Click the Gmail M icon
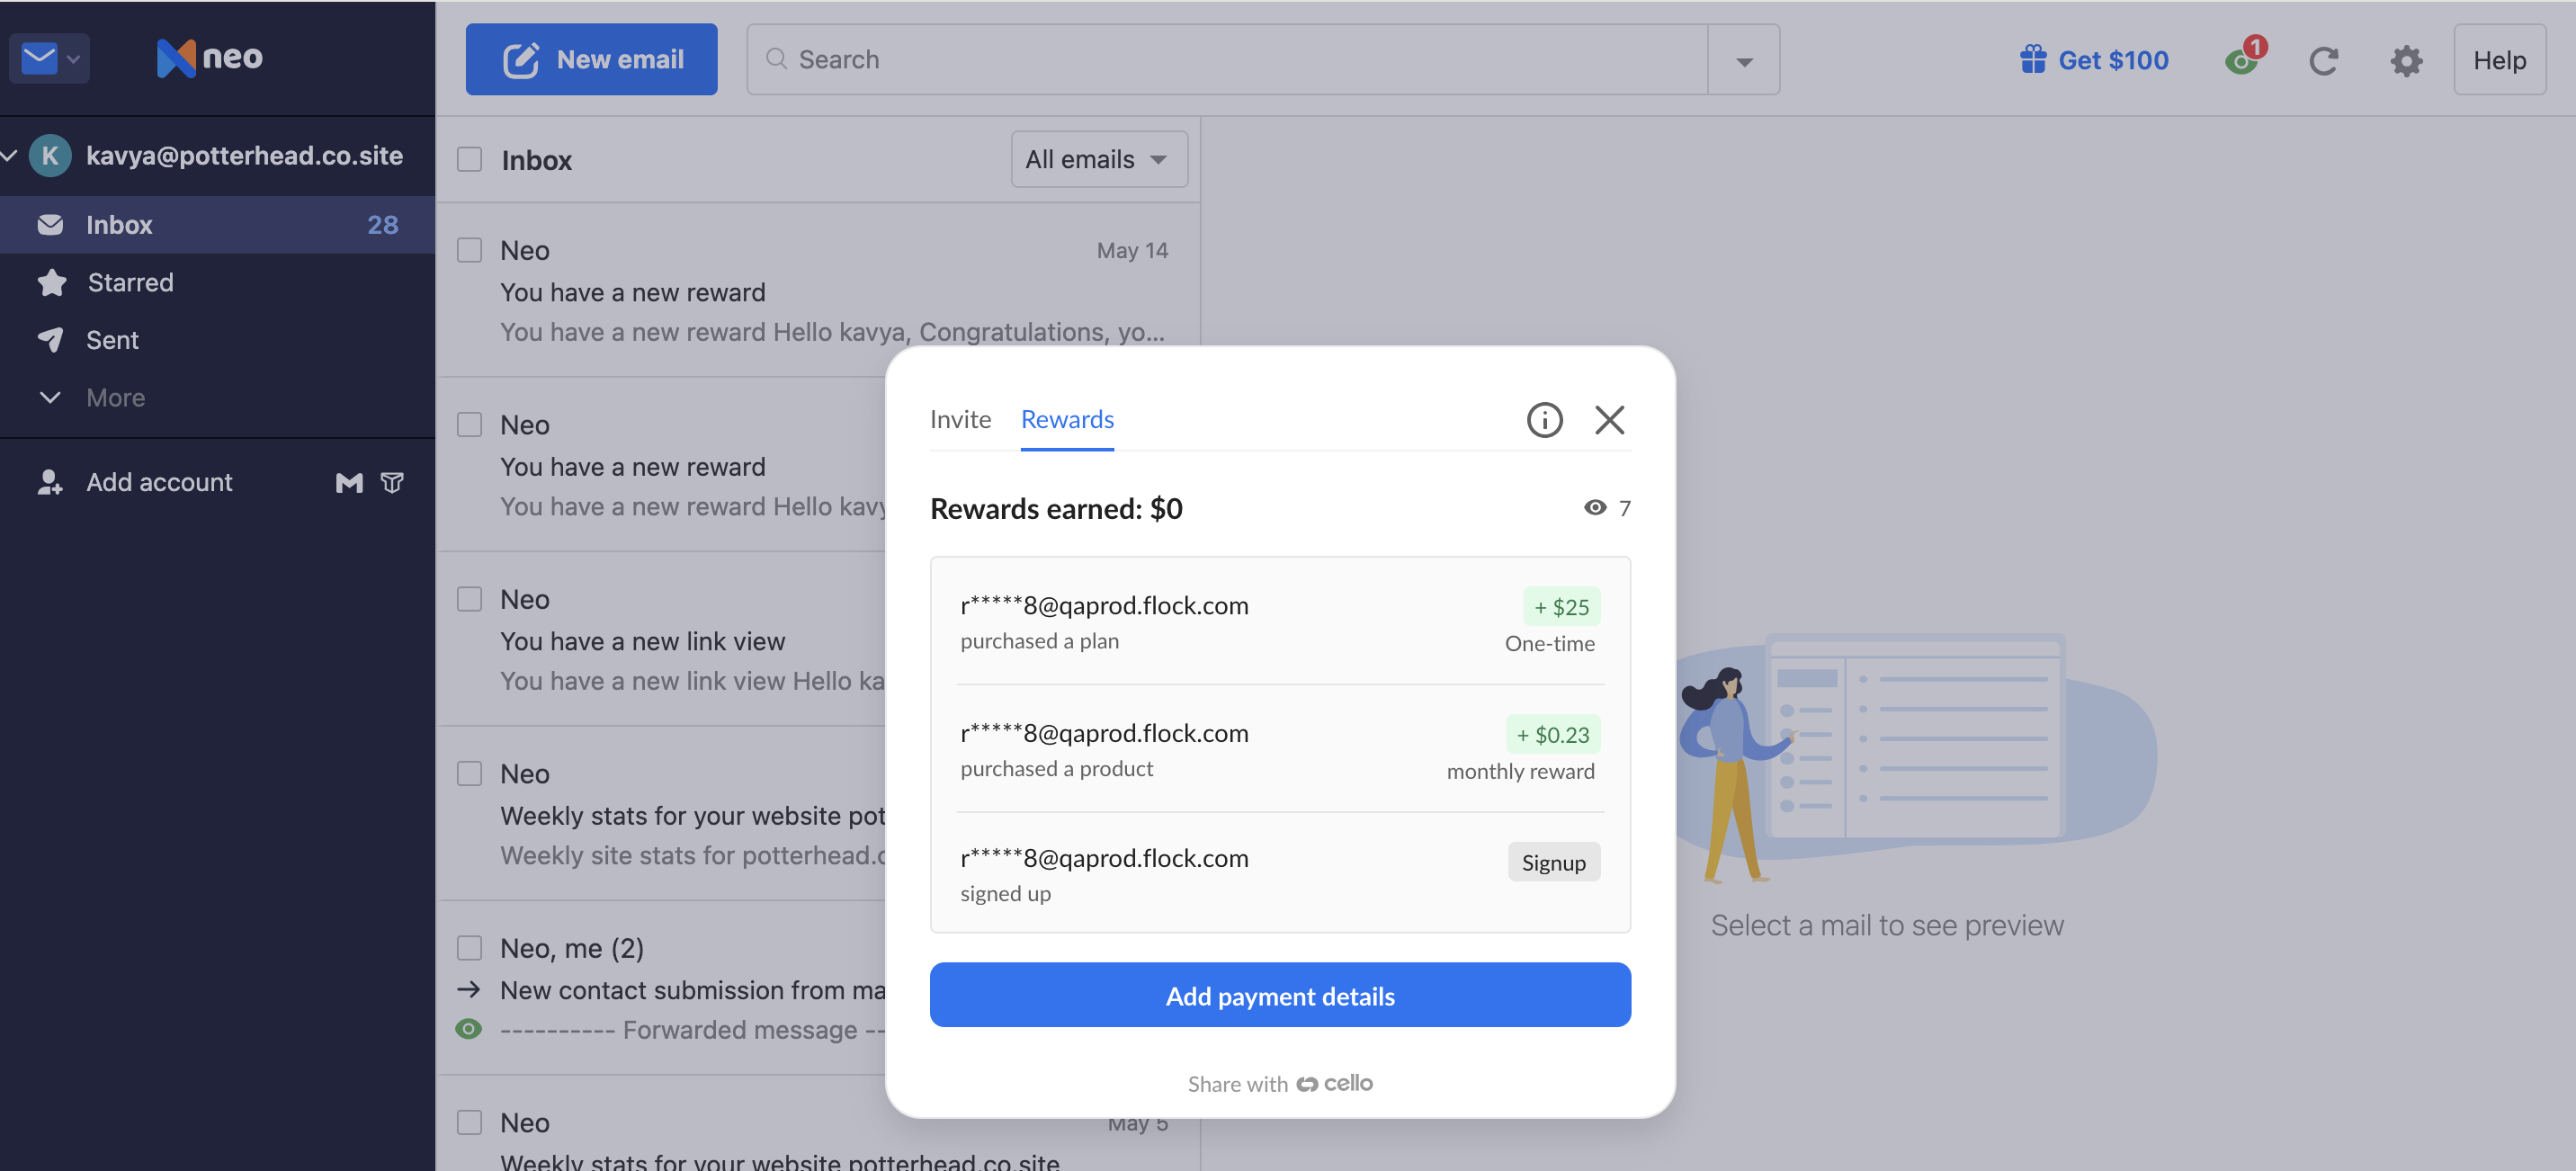This screenshot has height=1171, width=2576. 349,483
